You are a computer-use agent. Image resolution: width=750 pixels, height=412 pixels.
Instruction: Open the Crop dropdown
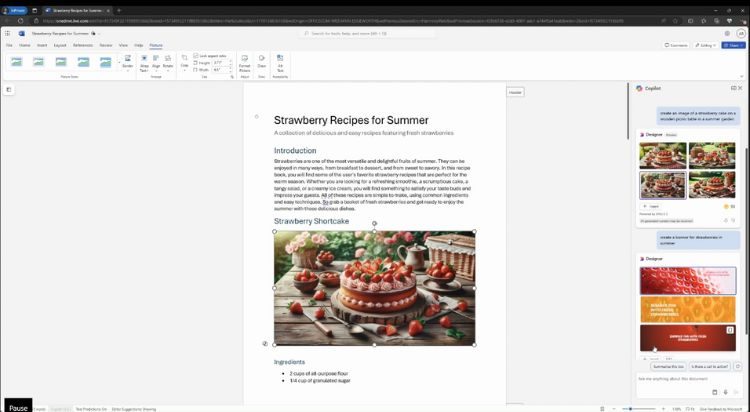point(184,62)
